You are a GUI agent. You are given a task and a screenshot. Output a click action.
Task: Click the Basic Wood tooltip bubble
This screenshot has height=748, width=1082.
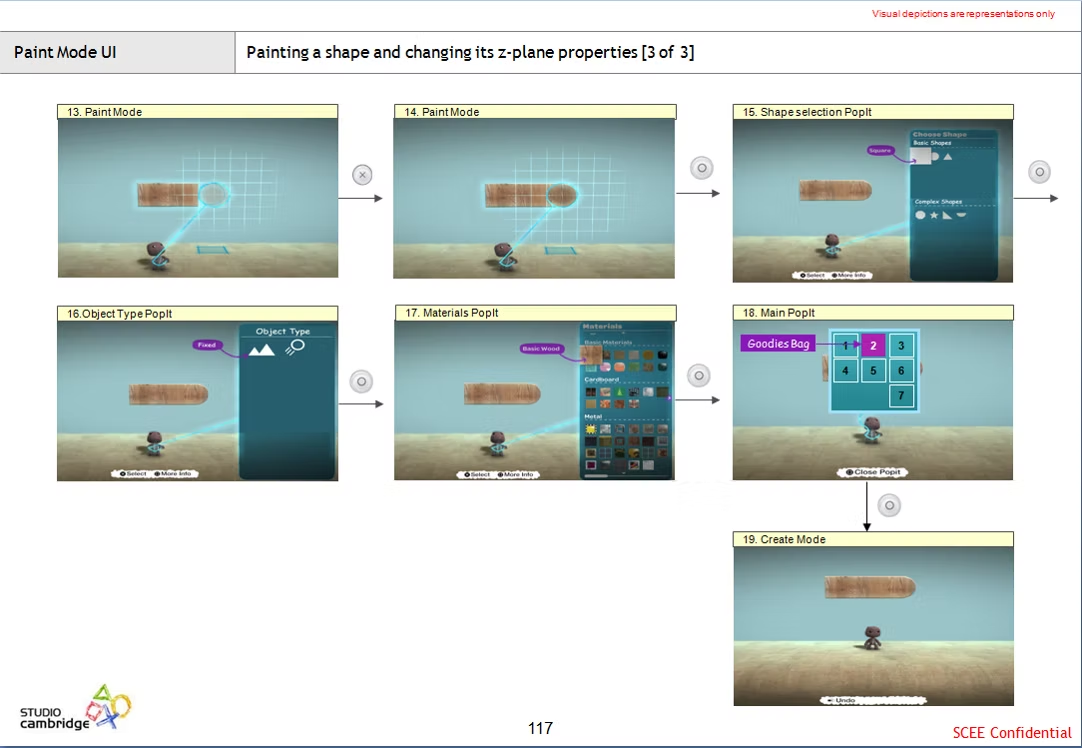coord(541,348)
